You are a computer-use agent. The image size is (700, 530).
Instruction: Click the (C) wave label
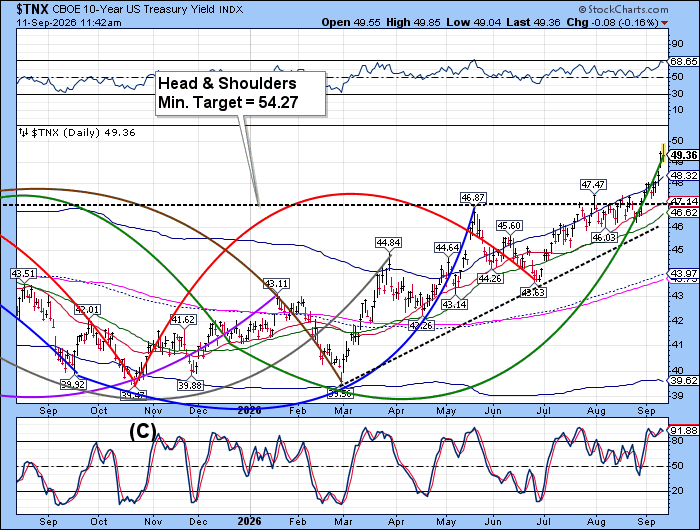tap(142, 431)
